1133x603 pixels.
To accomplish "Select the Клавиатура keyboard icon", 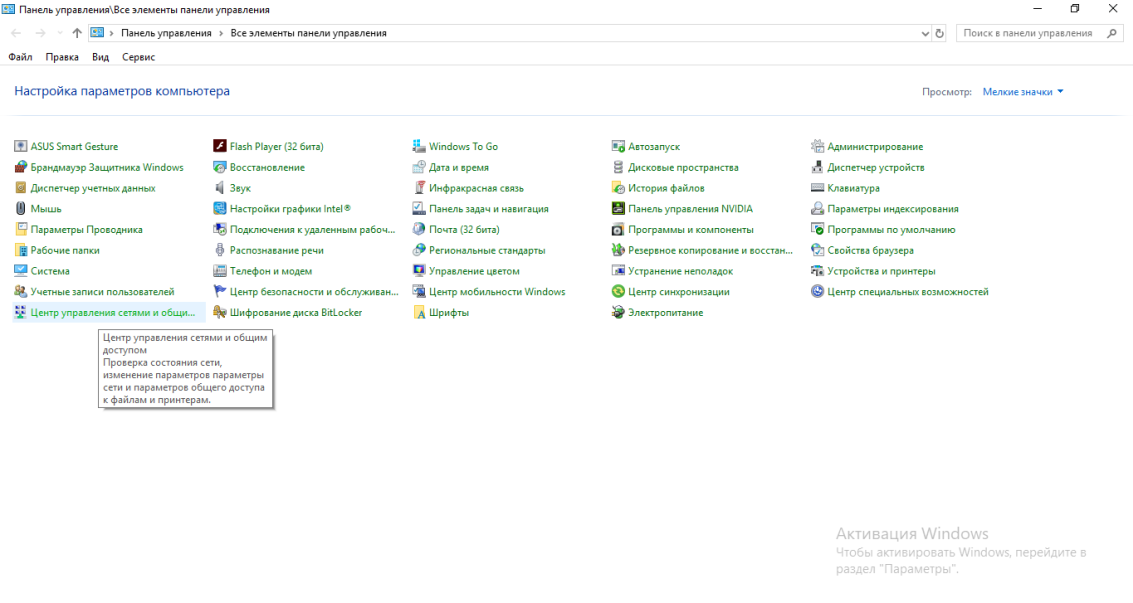I will (818, 188).
